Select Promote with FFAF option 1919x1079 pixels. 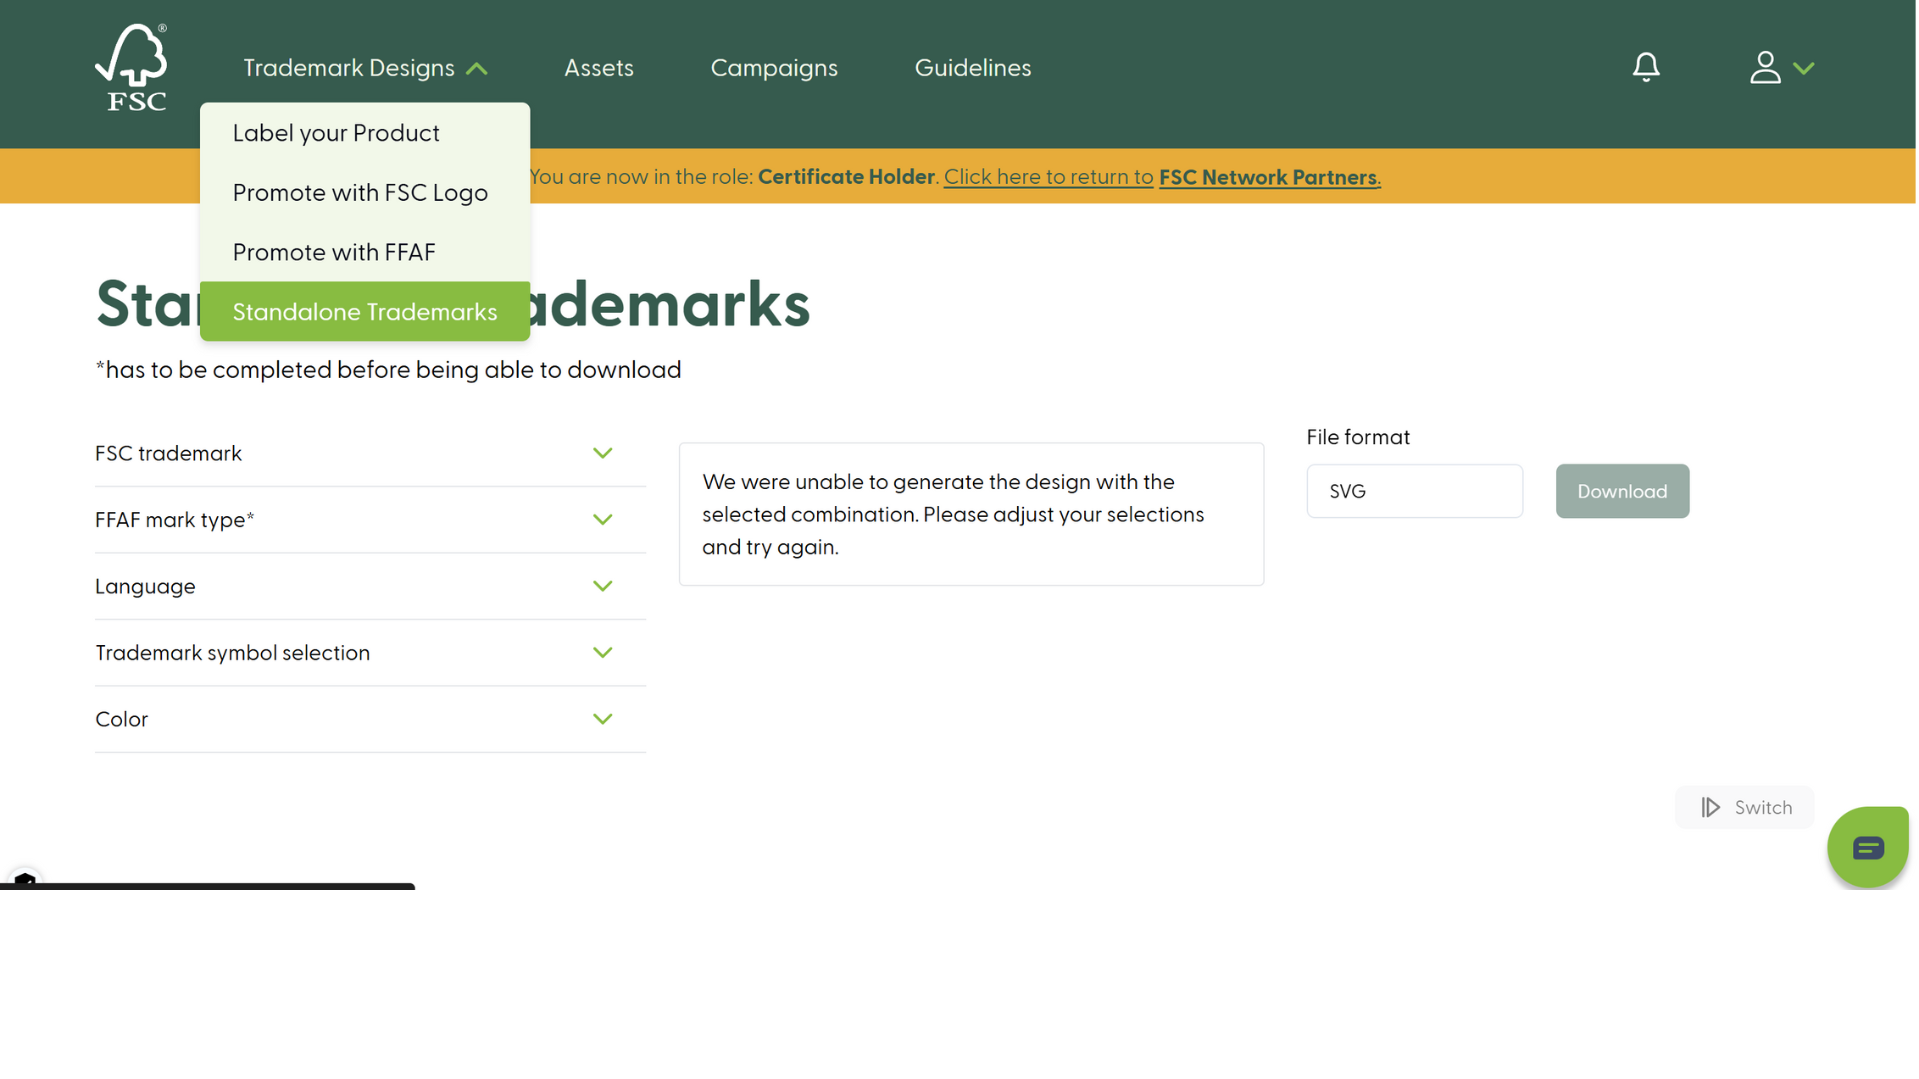[x=334, y=252]
